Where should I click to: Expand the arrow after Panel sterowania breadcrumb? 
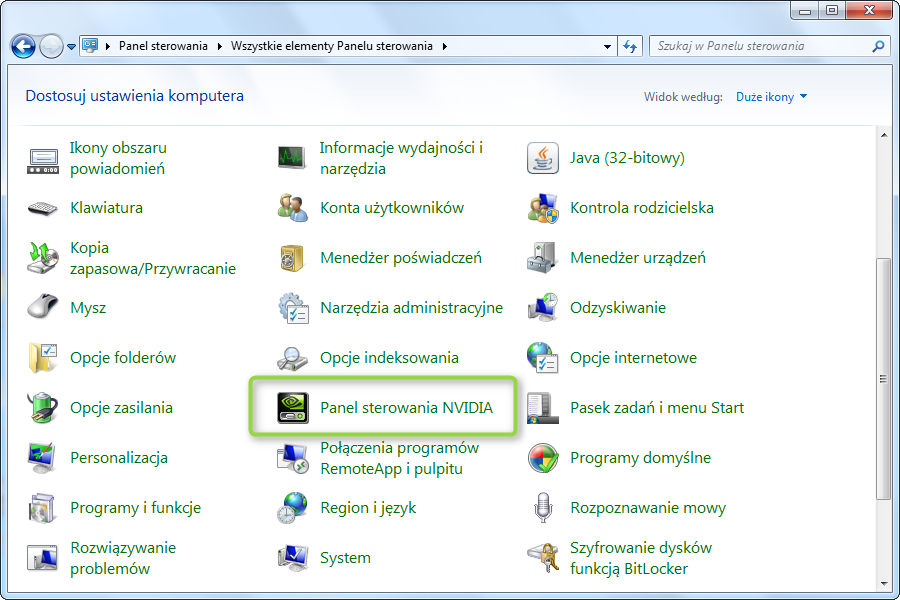[x=219, y=47]
